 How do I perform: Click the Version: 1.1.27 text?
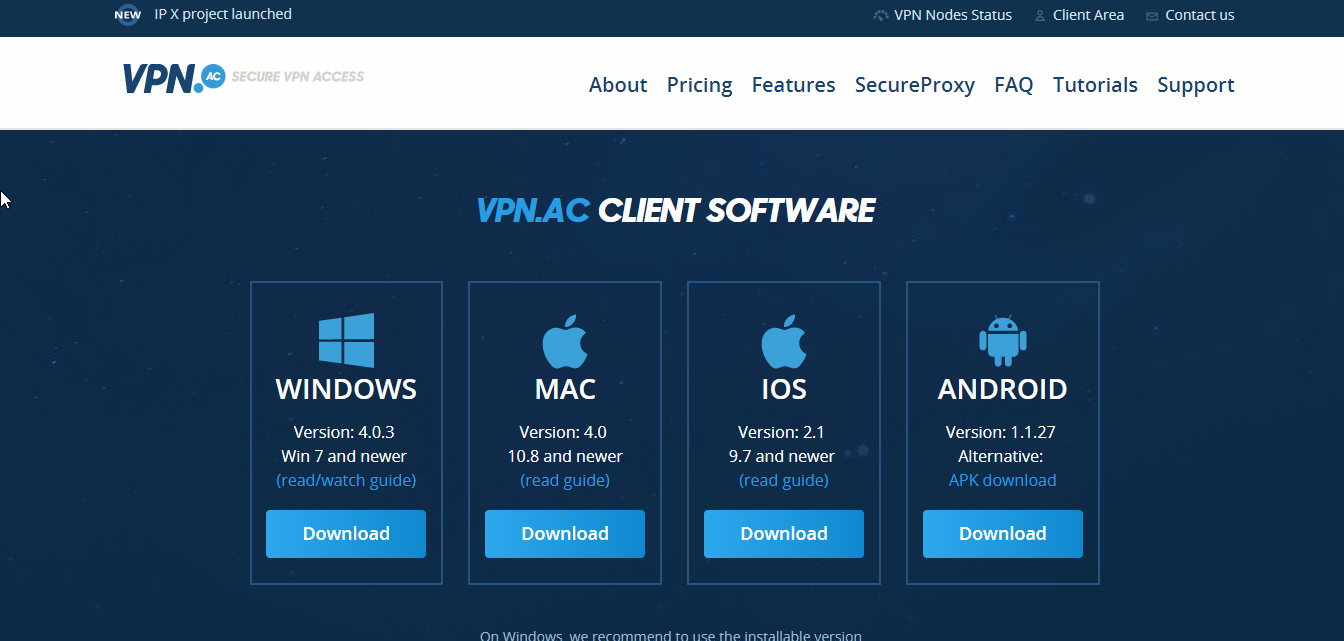coord(1001,432)
